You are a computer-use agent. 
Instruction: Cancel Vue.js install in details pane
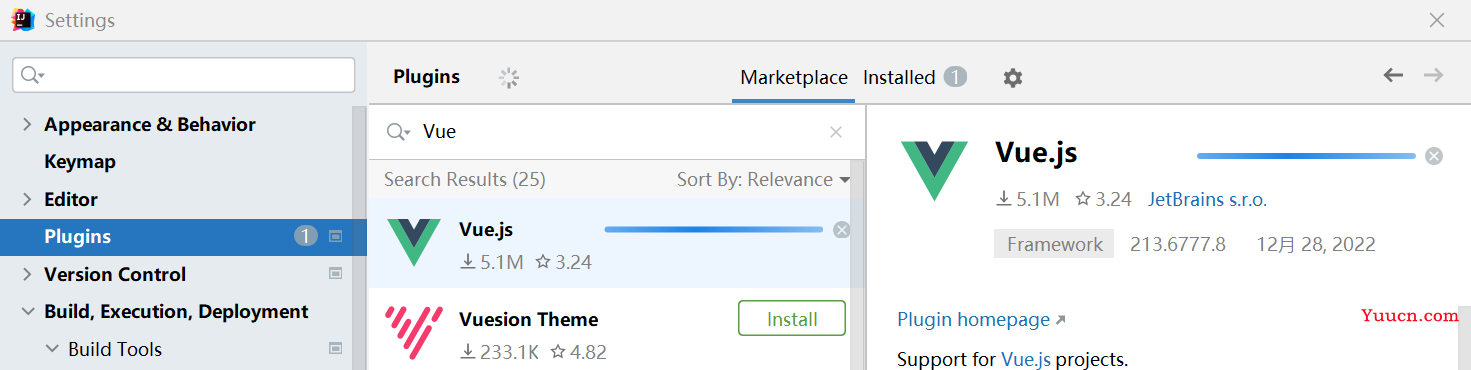click(x=1434, y=156)
